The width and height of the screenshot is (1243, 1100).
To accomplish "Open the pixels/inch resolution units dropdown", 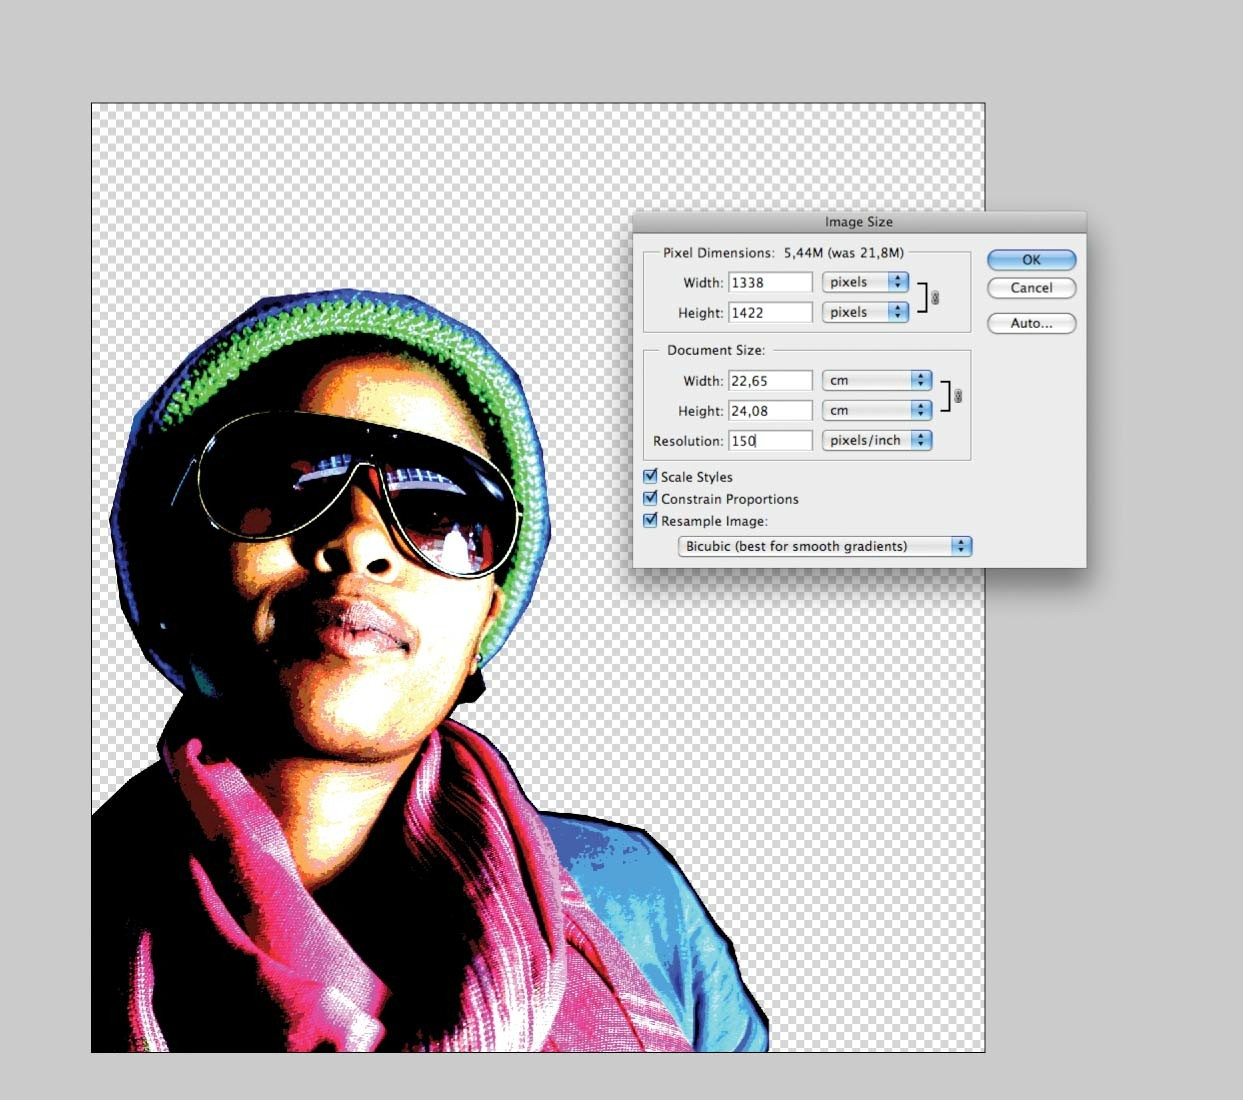I will tap(877, 440).
